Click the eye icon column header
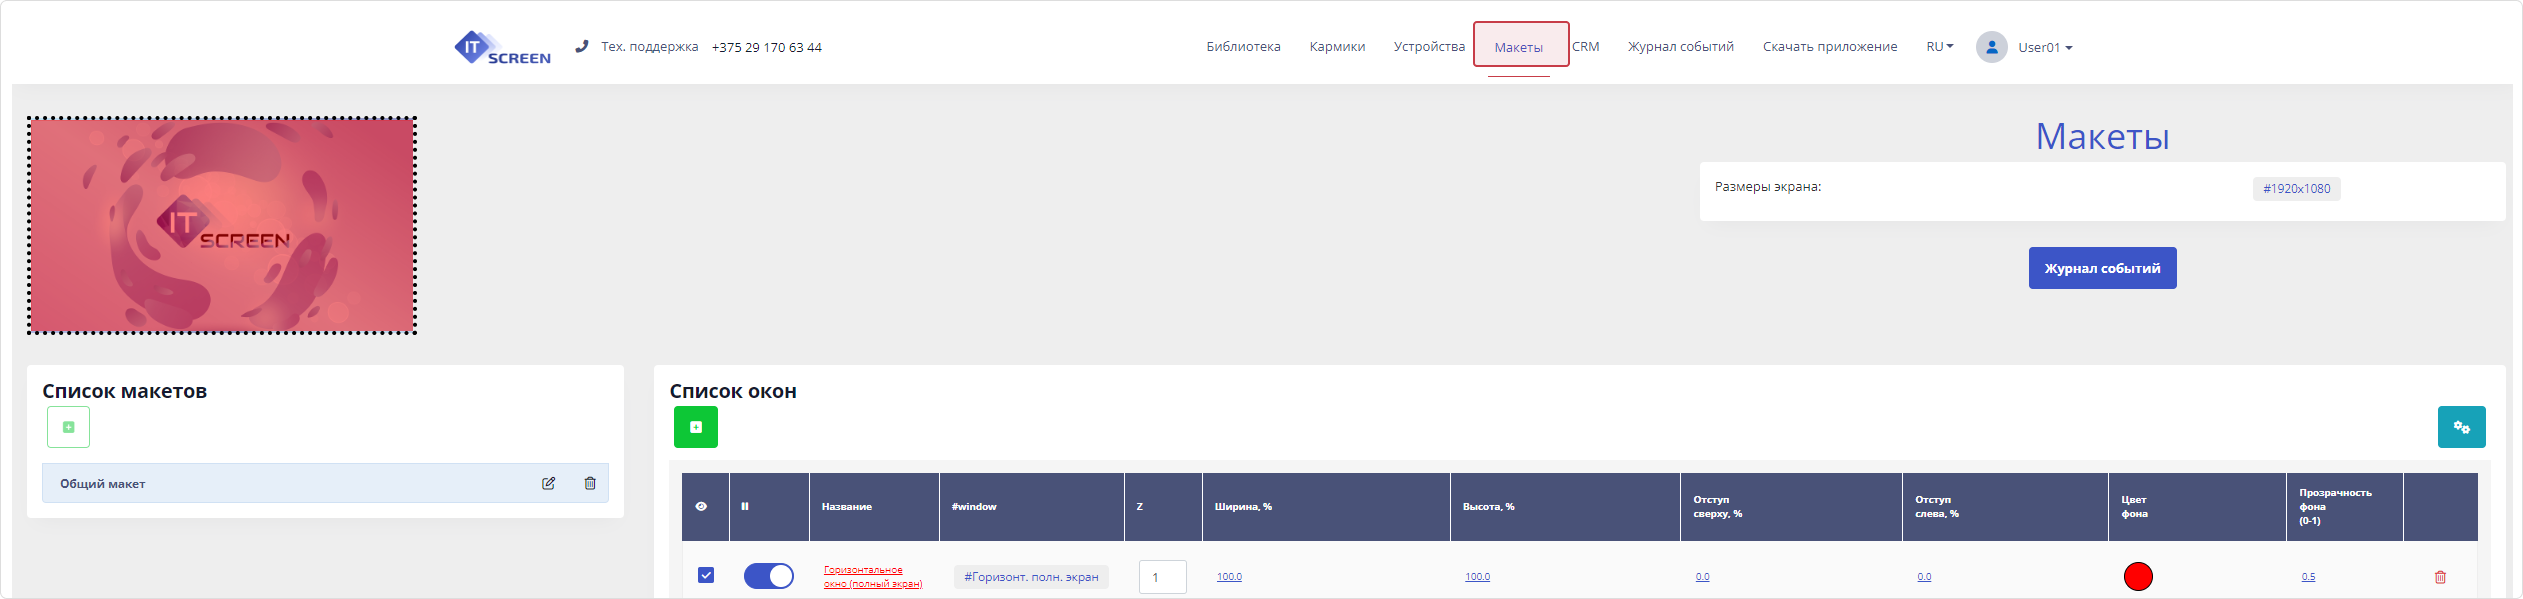This screenshot has height=599, width=2523. click(x=701, y=506)
